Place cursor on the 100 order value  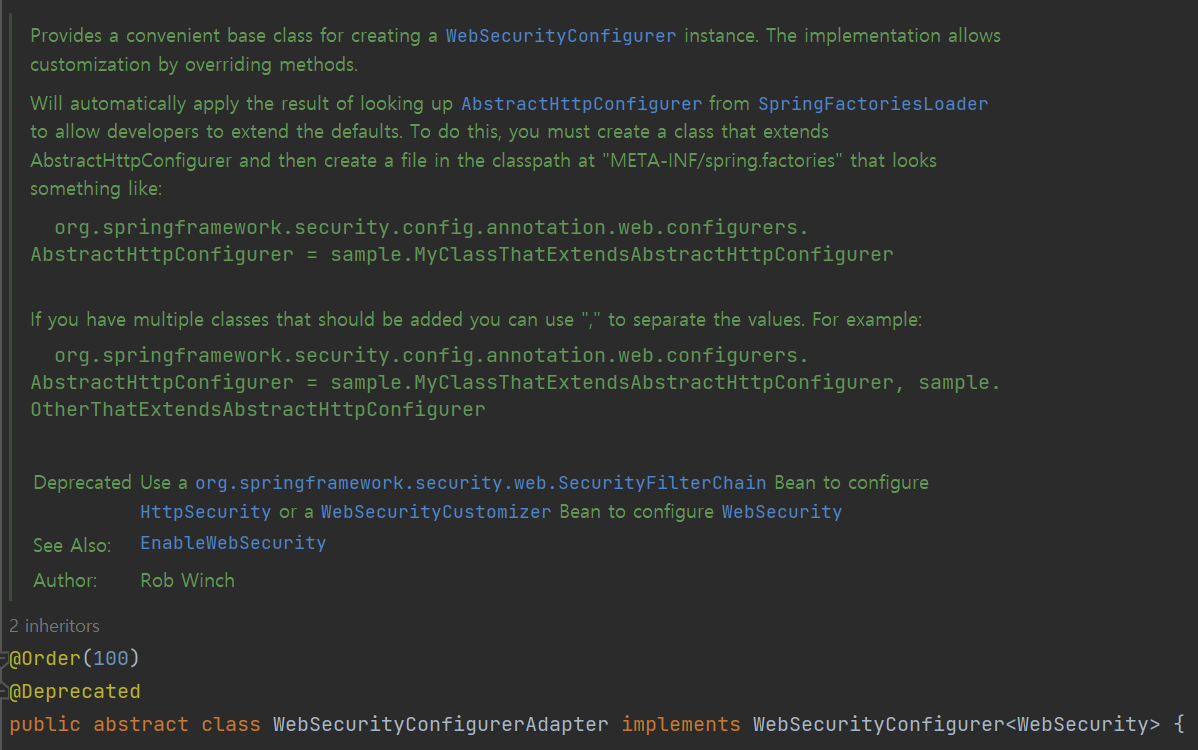pos(109,658)
